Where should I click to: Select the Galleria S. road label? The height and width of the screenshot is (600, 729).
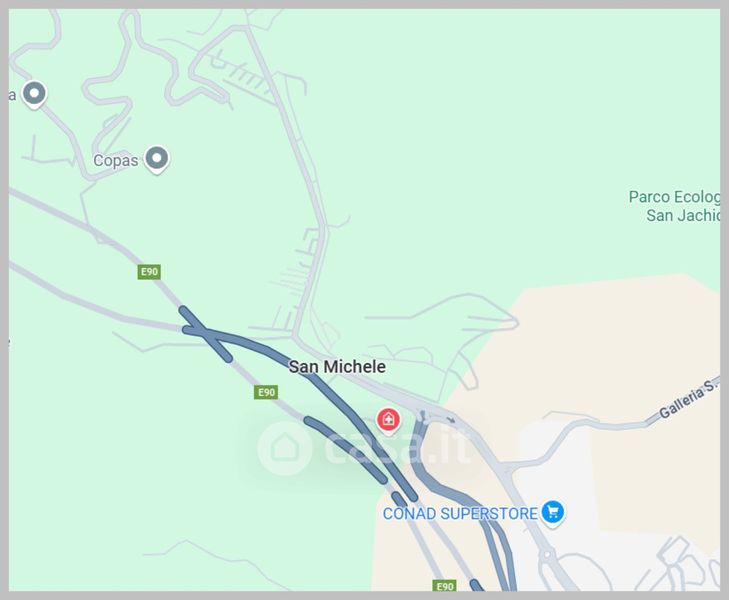coord(689,399)
